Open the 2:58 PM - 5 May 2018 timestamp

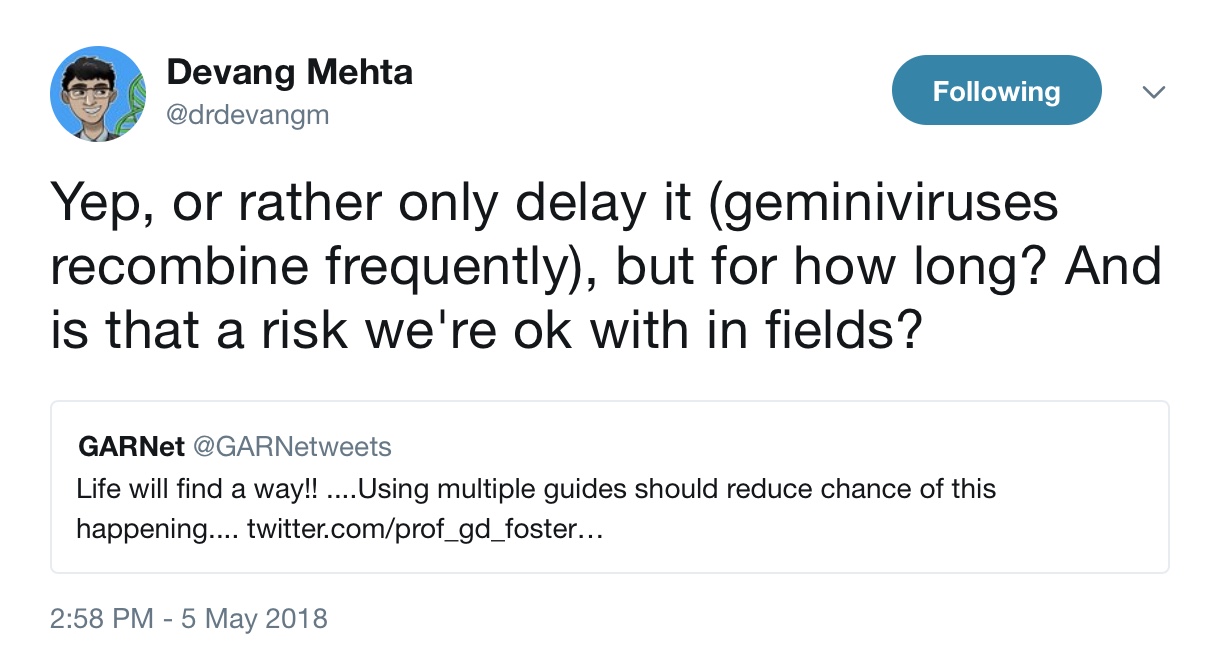[x=189, y=618]
